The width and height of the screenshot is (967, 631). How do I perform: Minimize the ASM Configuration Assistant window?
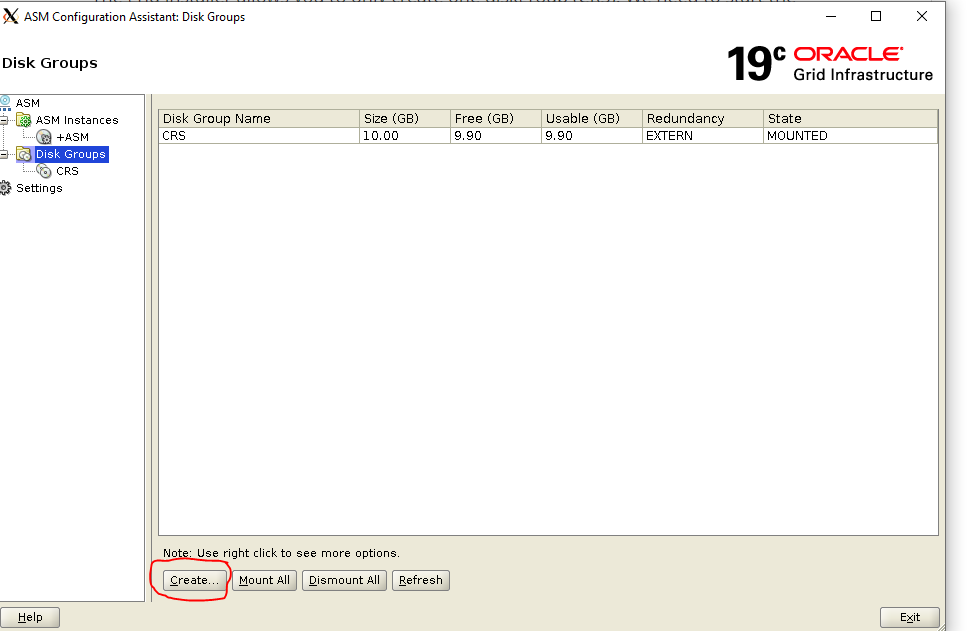coord(831,17)
